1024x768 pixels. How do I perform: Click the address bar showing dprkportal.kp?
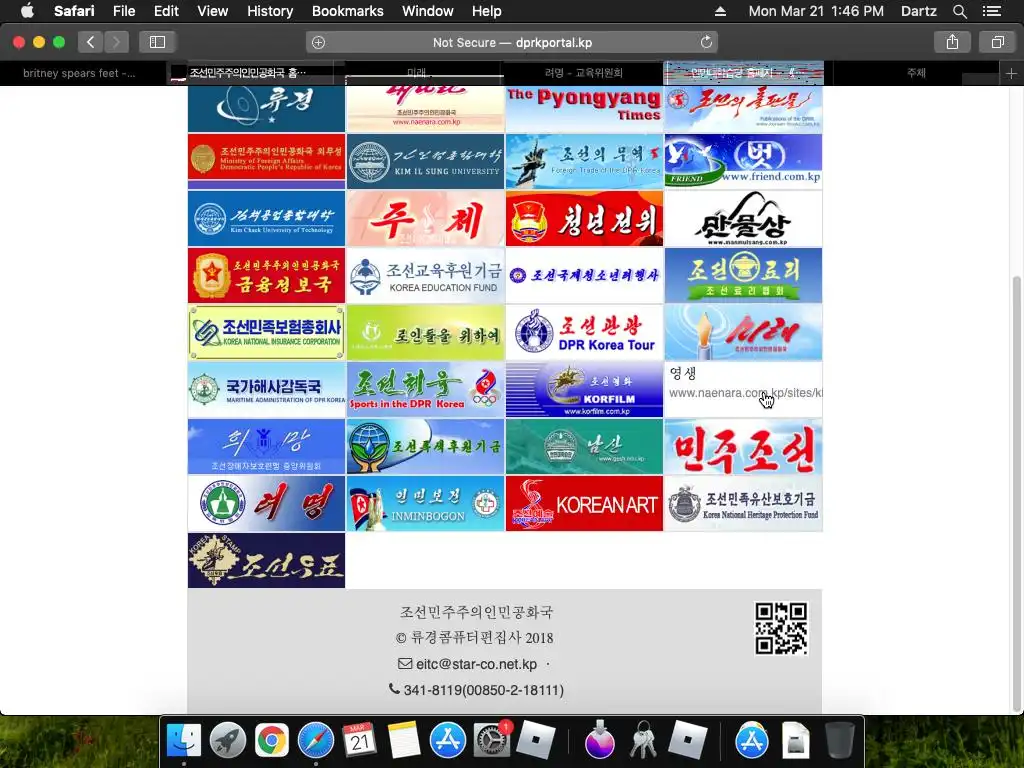(512, 42)
